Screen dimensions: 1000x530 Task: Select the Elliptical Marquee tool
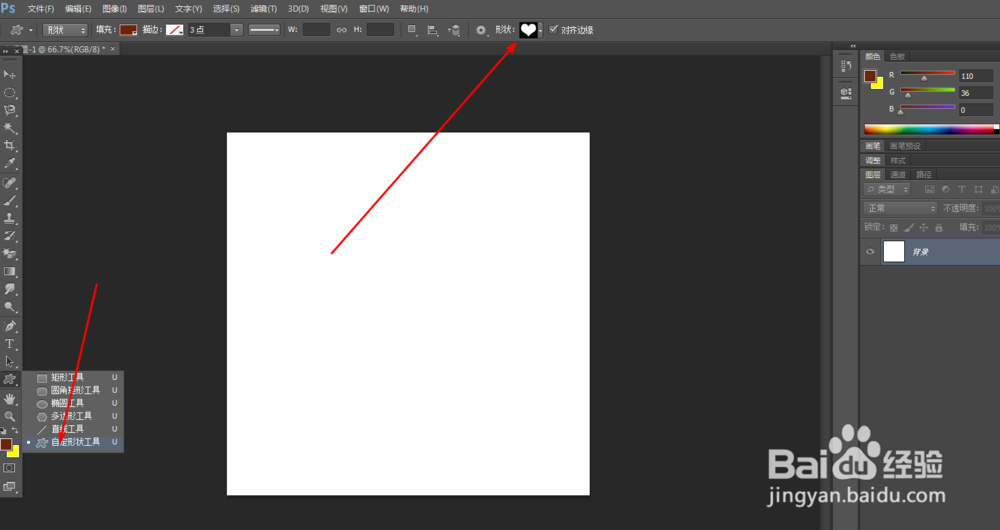[10, 92]
